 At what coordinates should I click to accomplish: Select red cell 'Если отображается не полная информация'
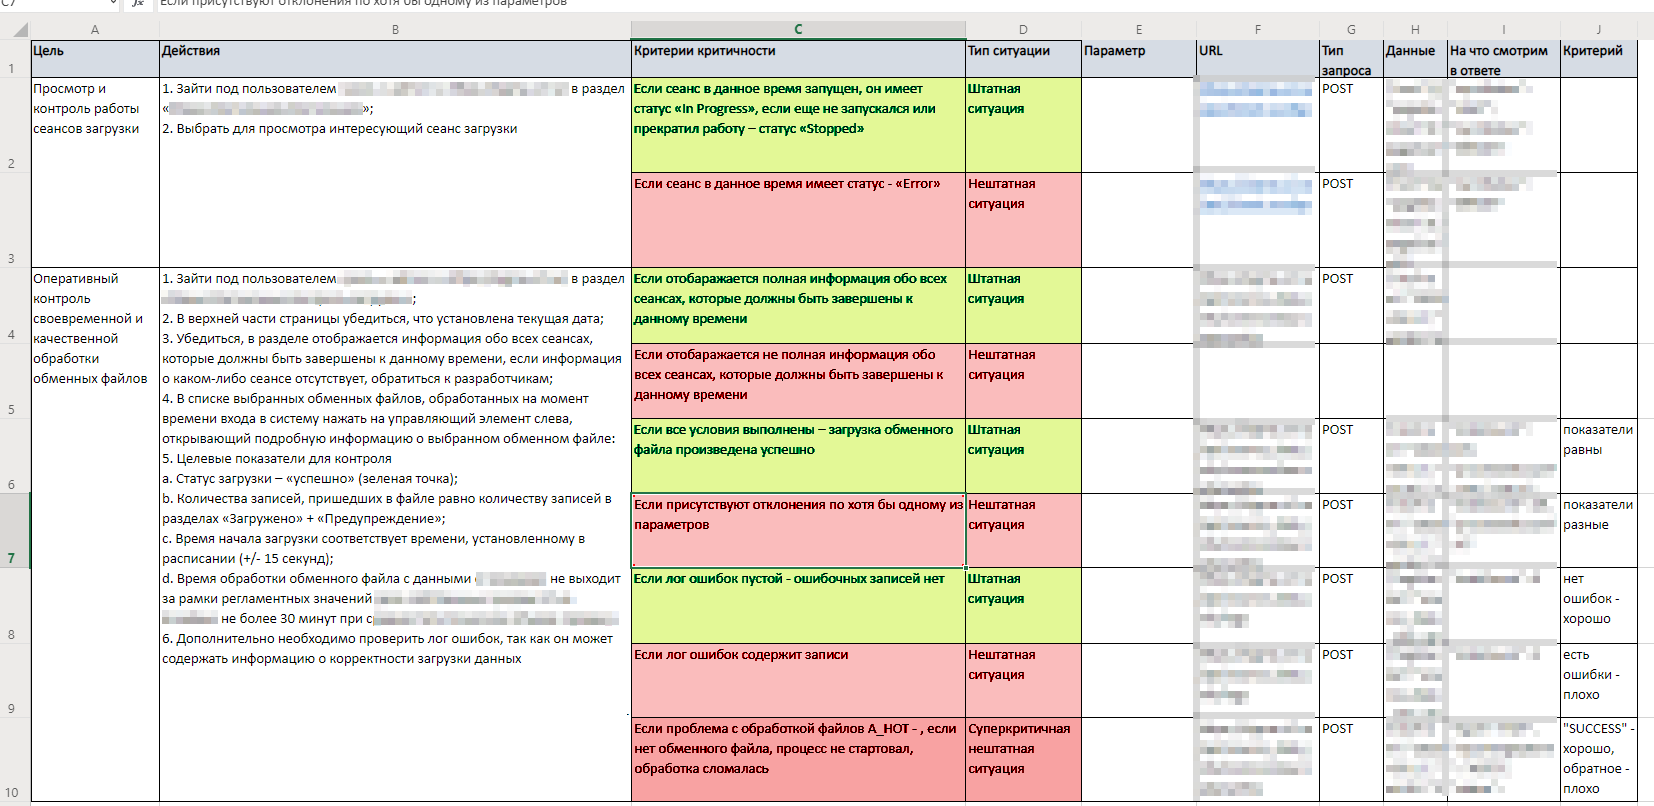pyautogui.click(x=798, y=381)
